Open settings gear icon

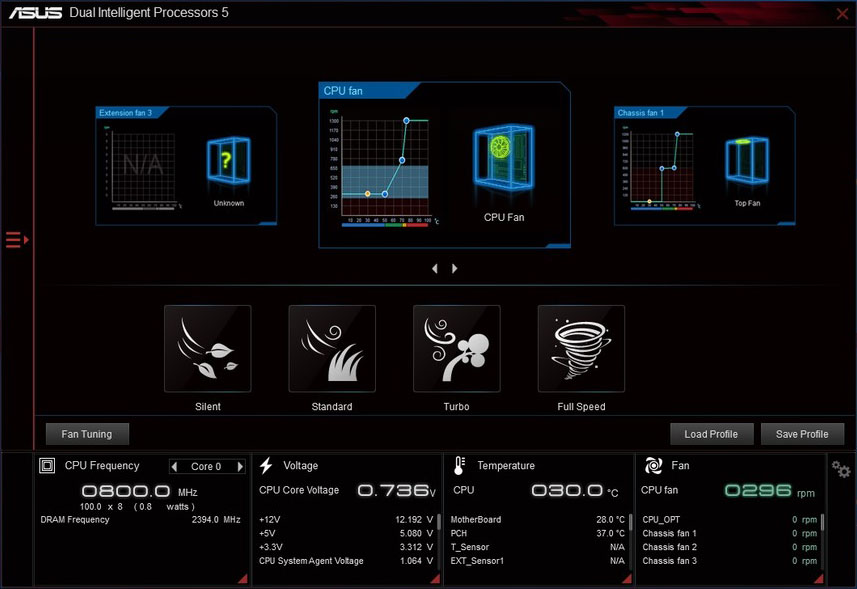click(x=841, y=469)
